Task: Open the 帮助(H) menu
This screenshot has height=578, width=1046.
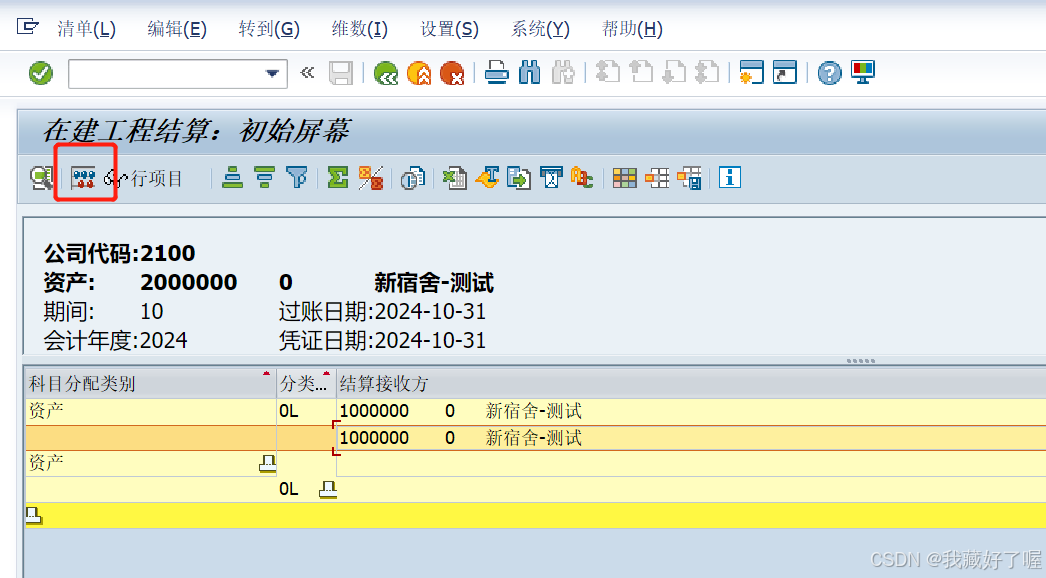Action: pos(632,29)
